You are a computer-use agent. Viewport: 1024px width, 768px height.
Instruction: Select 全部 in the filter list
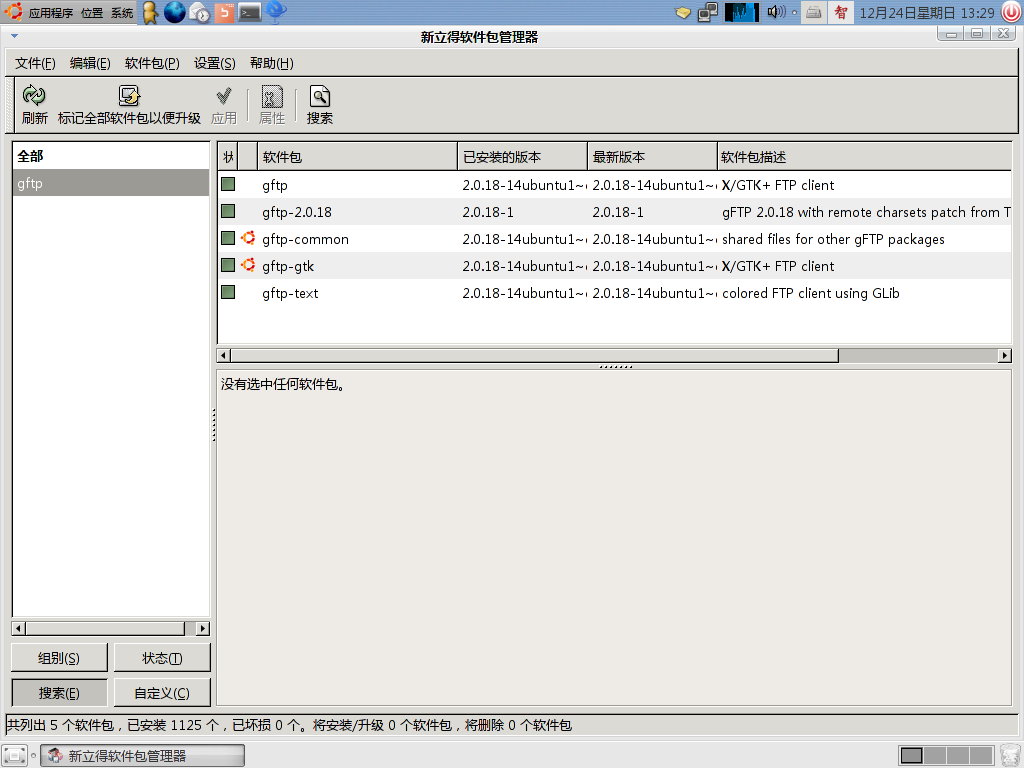tap(110, 156)
